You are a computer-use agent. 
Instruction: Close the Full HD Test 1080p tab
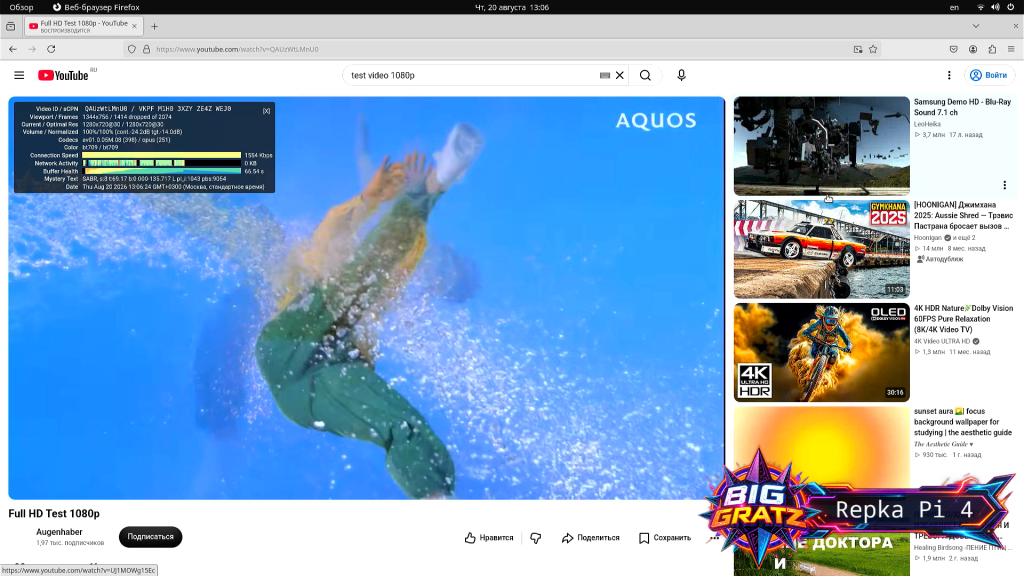pyautogui.click(x=135, y=26)
